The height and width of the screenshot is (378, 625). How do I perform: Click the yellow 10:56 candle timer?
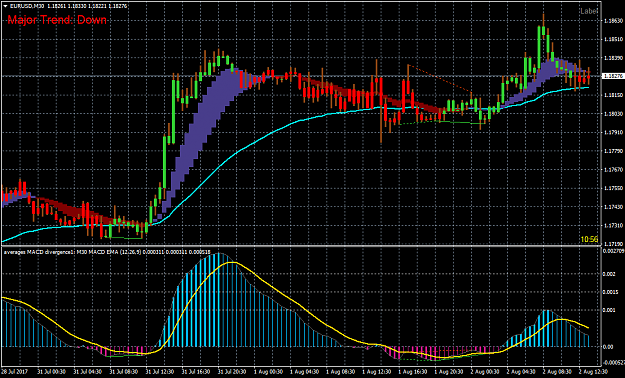pyautogui.click(x=589, y=239)
